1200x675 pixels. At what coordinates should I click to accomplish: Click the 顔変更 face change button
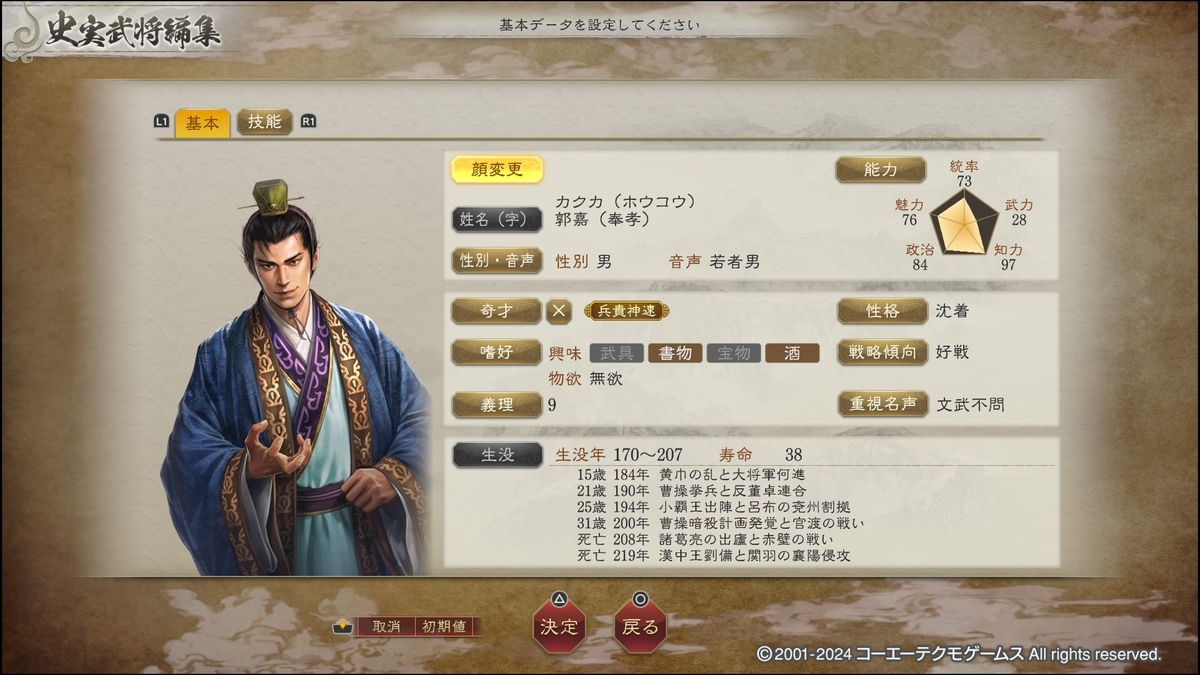(497, 169)
